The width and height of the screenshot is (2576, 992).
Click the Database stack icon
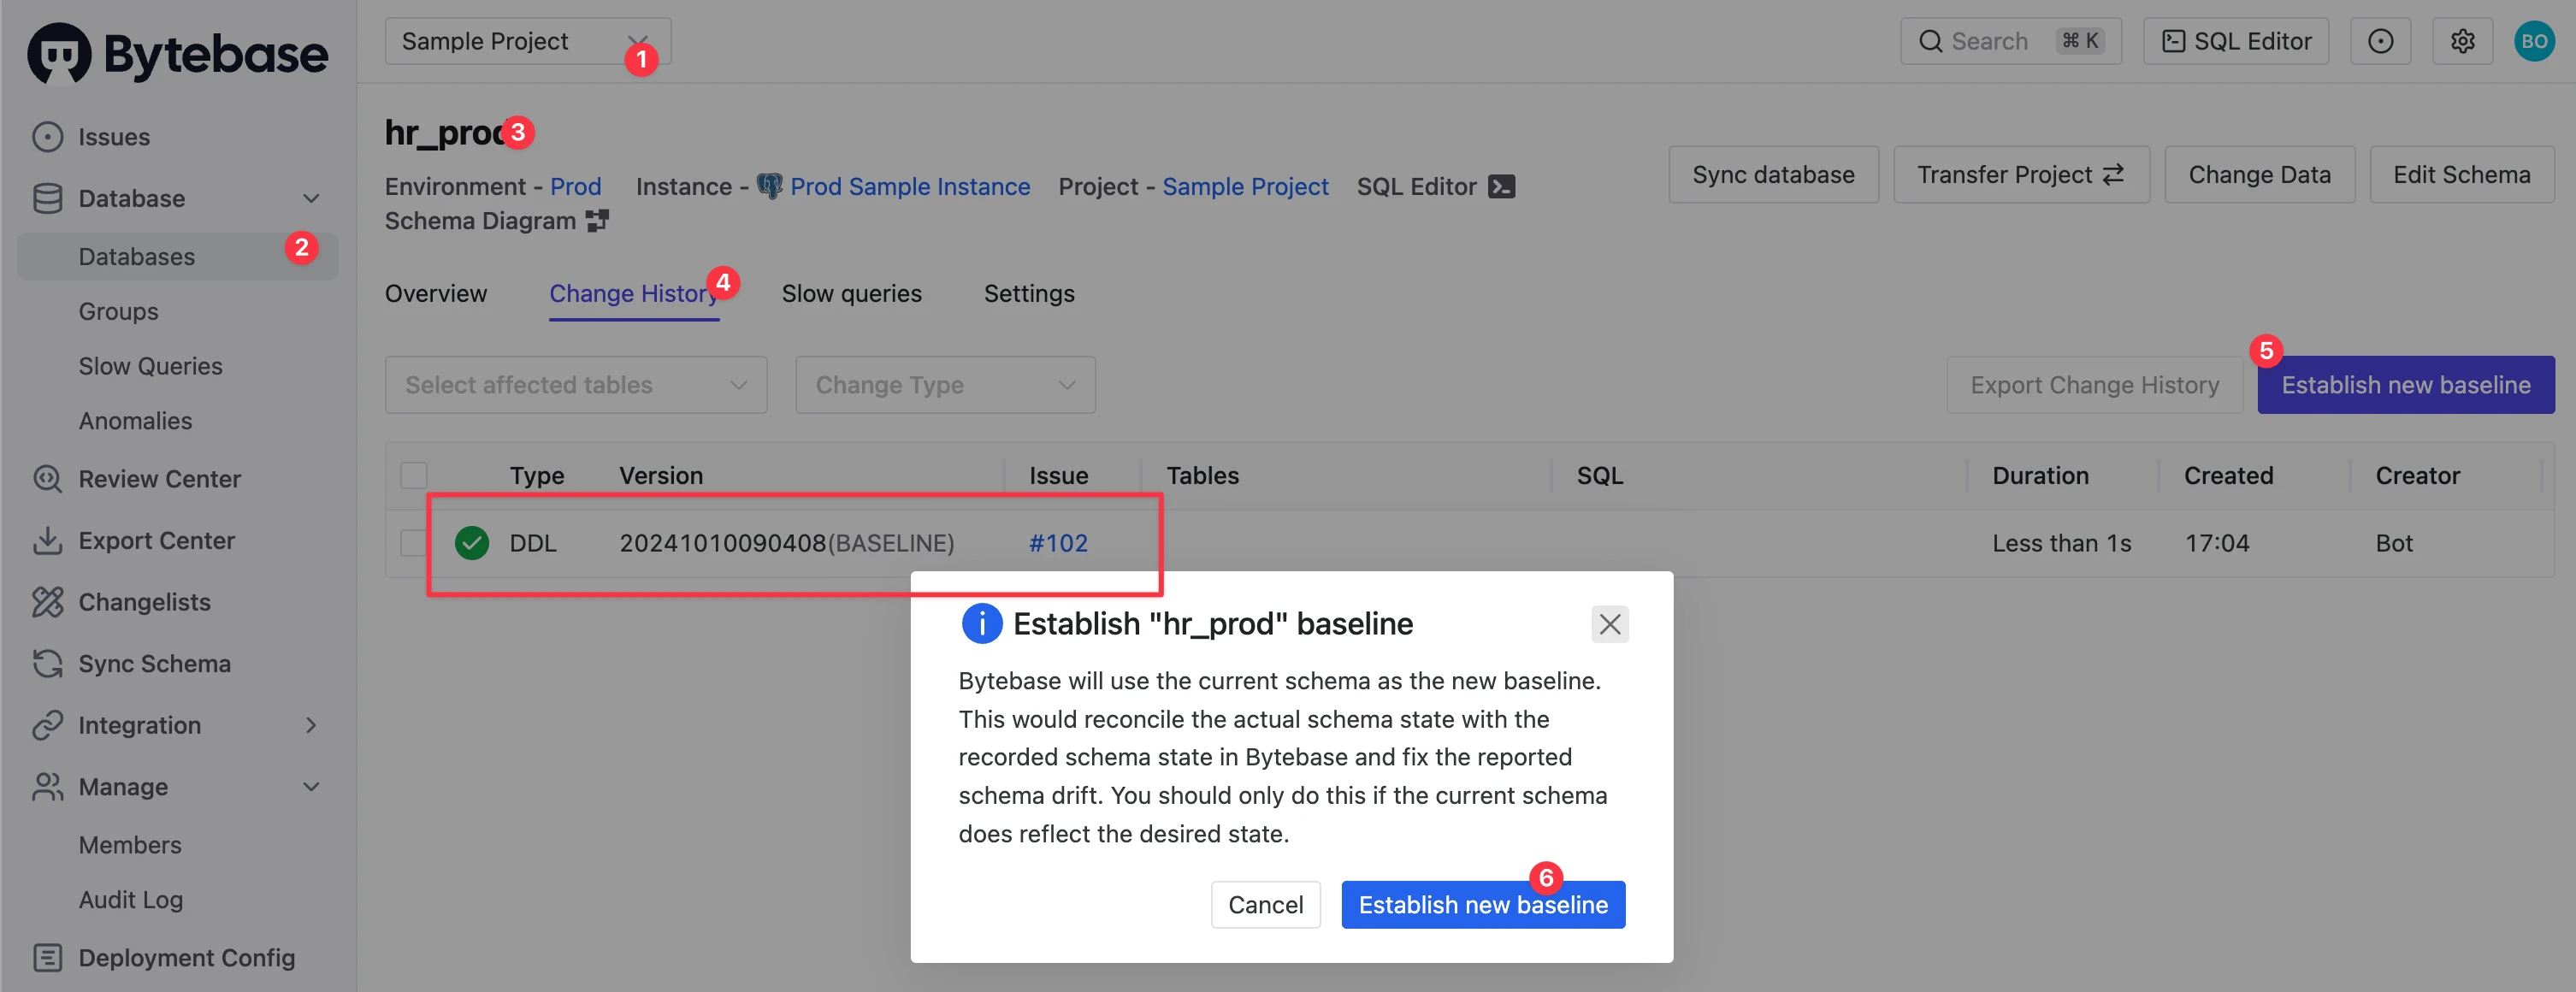tap(47, 198)
